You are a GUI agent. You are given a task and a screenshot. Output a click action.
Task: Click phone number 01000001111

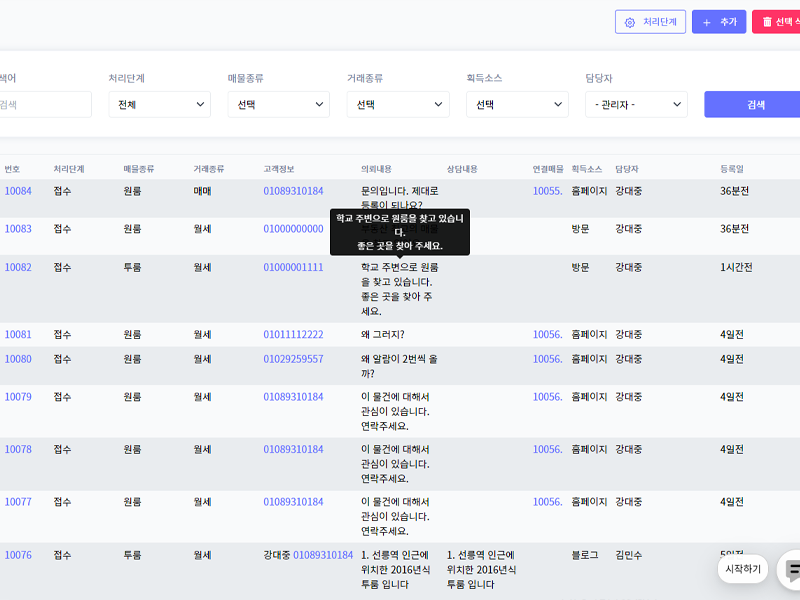[x=293, y=267]
